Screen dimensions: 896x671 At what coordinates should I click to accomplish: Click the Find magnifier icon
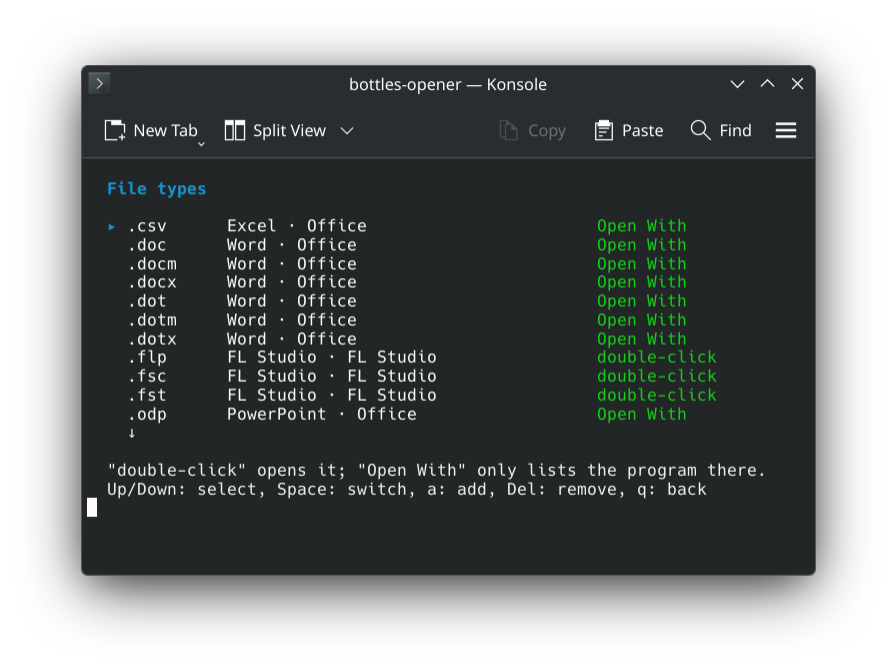[701, 130]
